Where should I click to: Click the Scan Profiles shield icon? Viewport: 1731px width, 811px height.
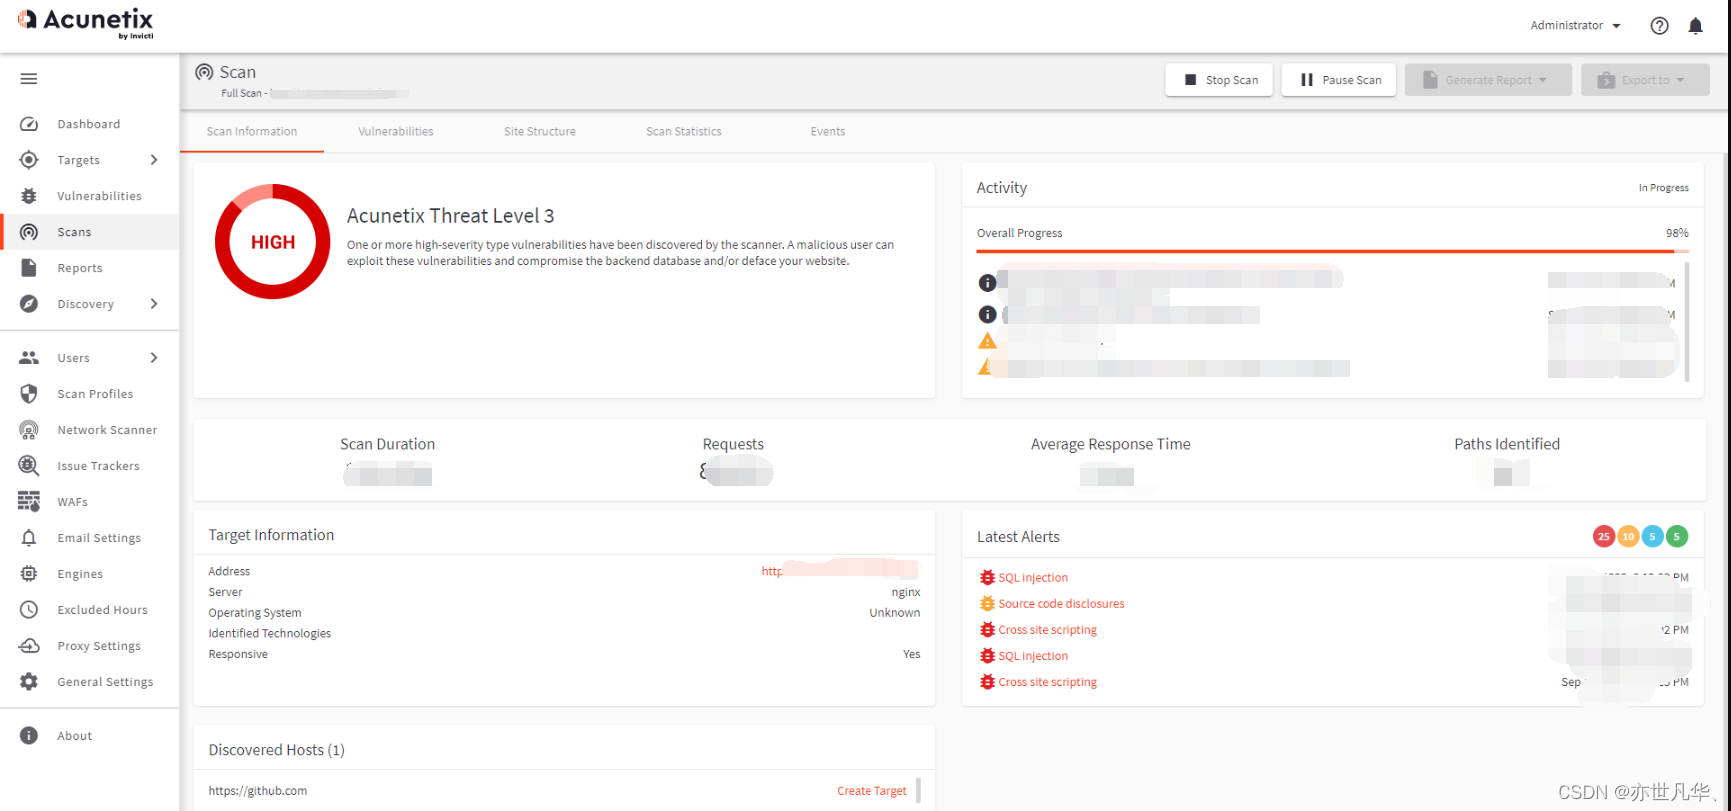pyautogui.click(x=29, y=394)
